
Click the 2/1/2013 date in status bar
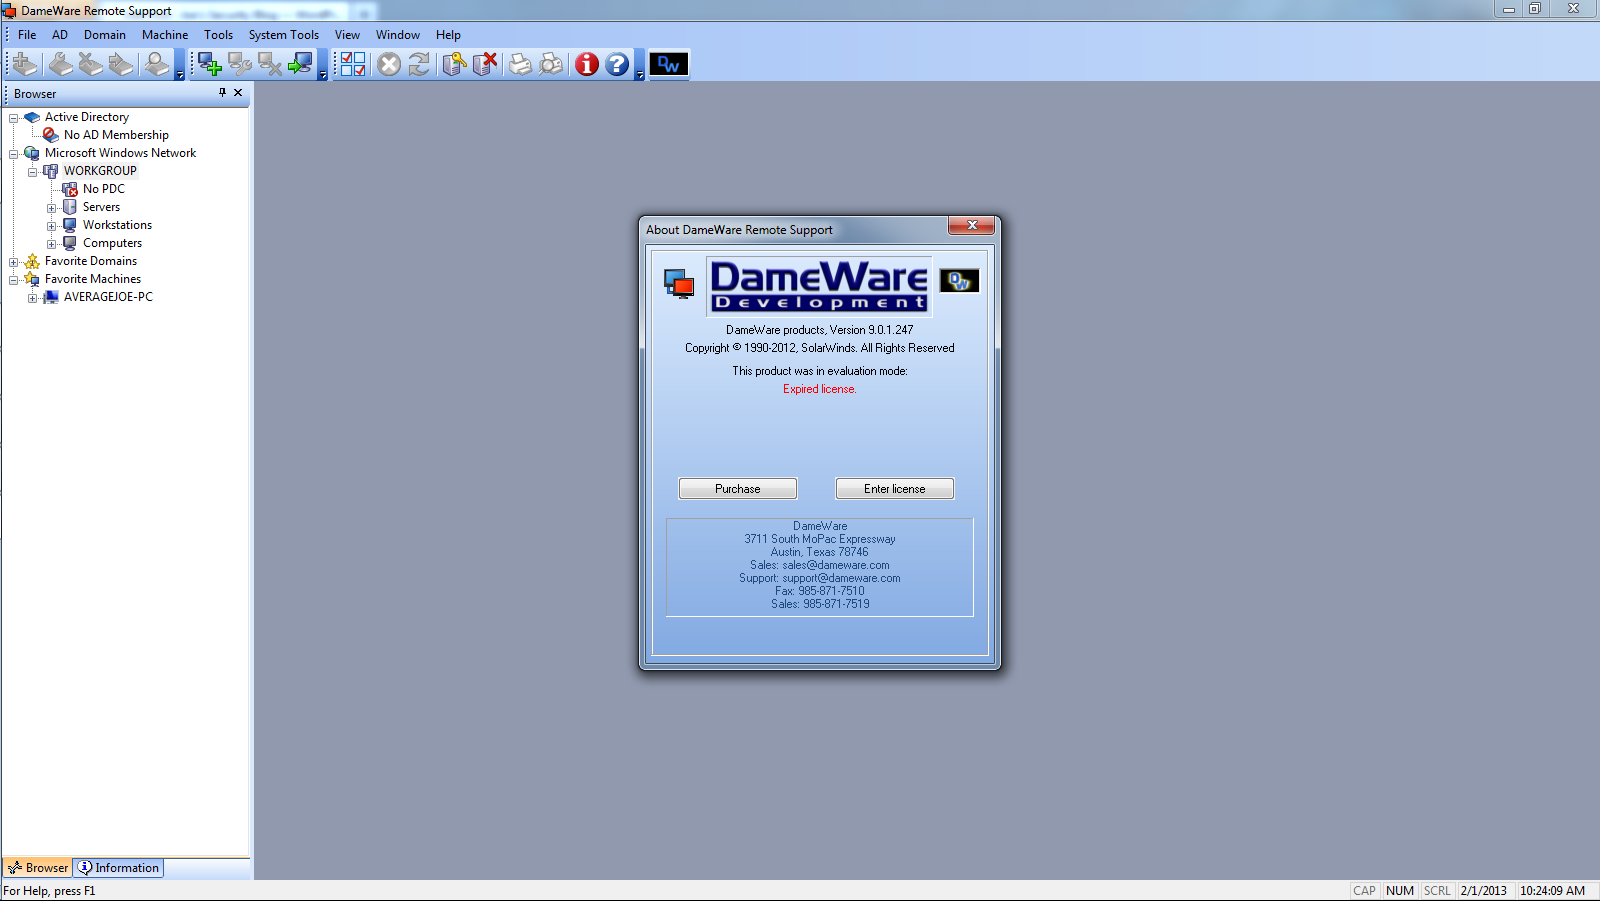click(x=1484, y=891)
